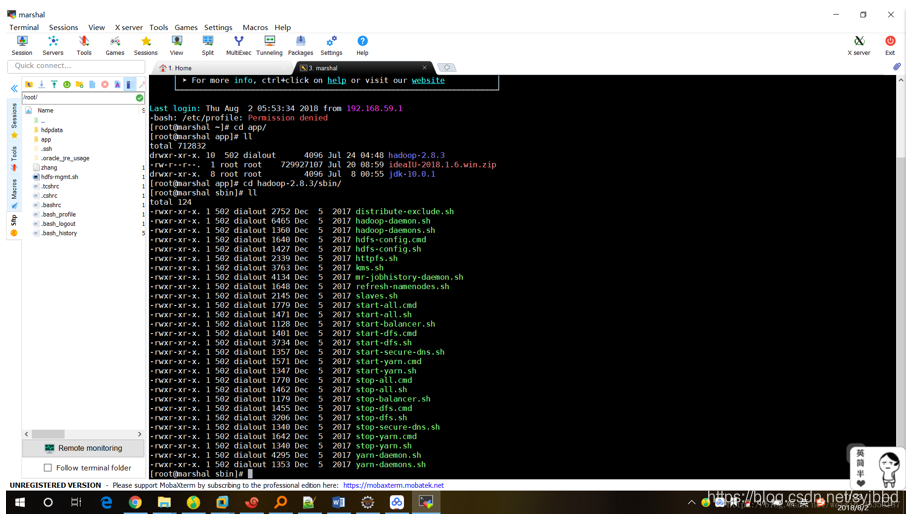The width and height of the screenshot is (908, 516).
Task: Select the .bashrc file
Action: point(51,205)
